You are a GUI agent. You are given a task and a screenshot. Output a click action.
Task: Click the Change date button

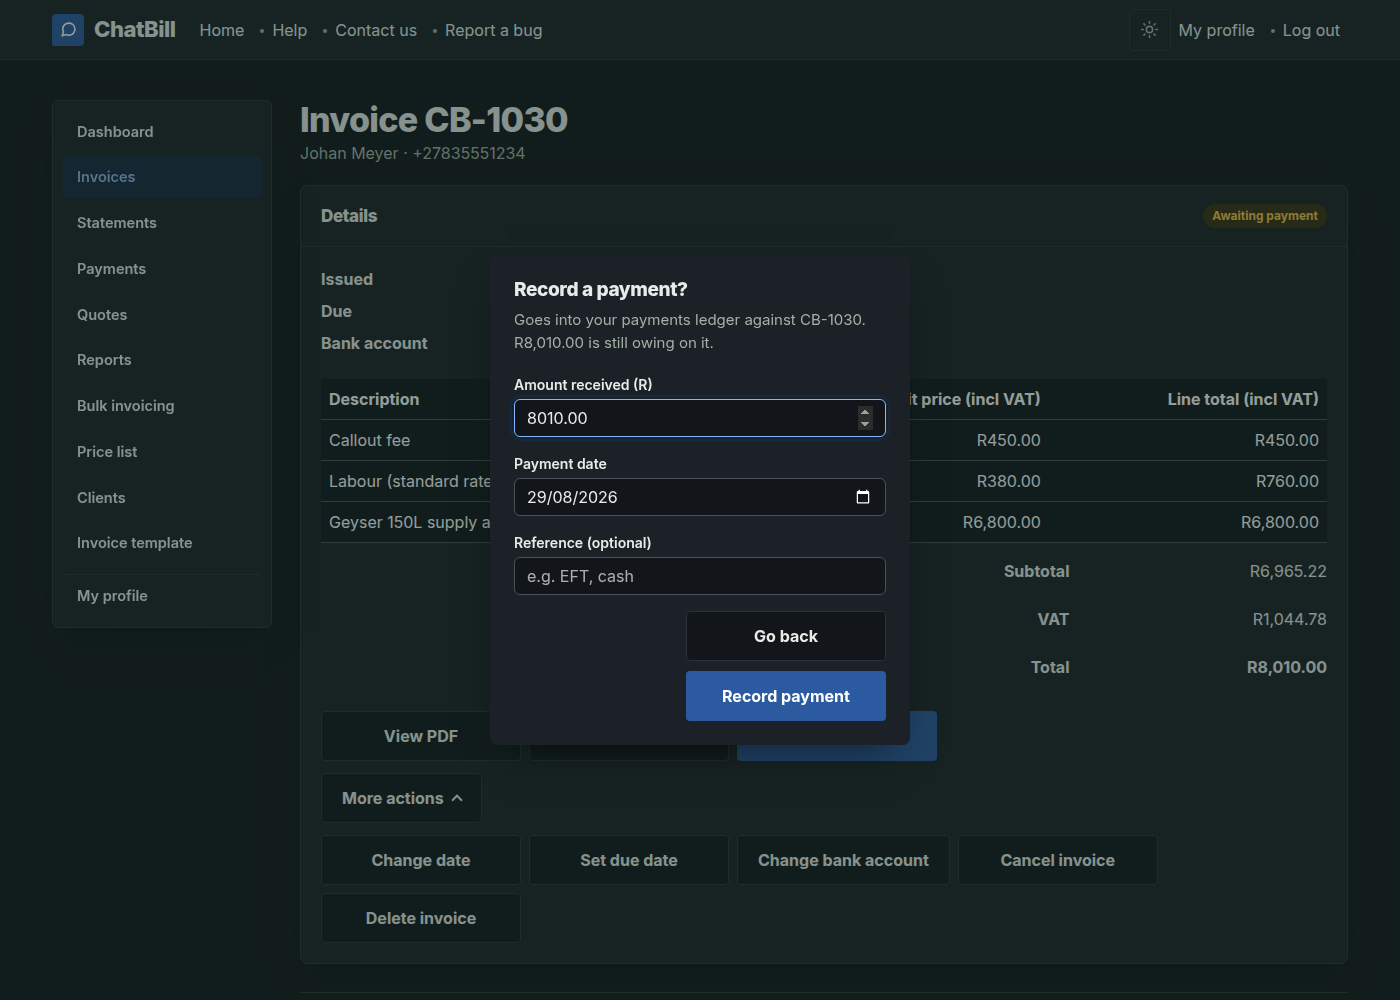[x=421, y=860]
